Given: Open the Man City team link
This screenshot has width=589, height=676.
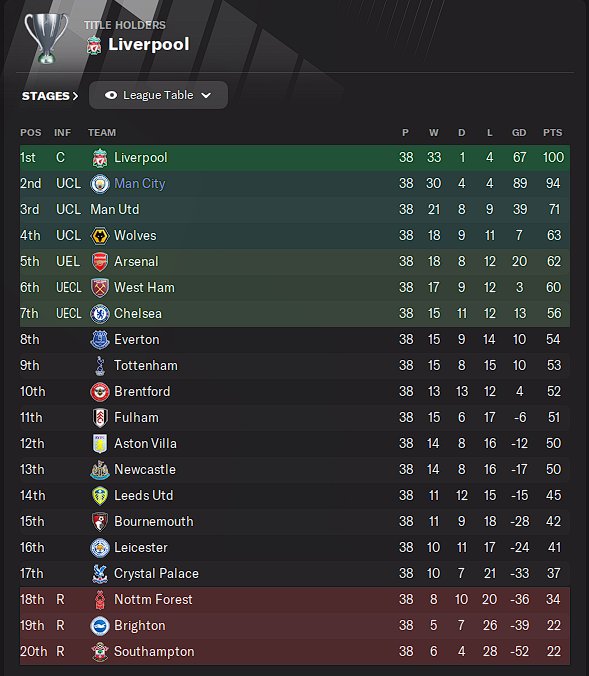Looking at the screenshot, I should [x=139, y=184].
